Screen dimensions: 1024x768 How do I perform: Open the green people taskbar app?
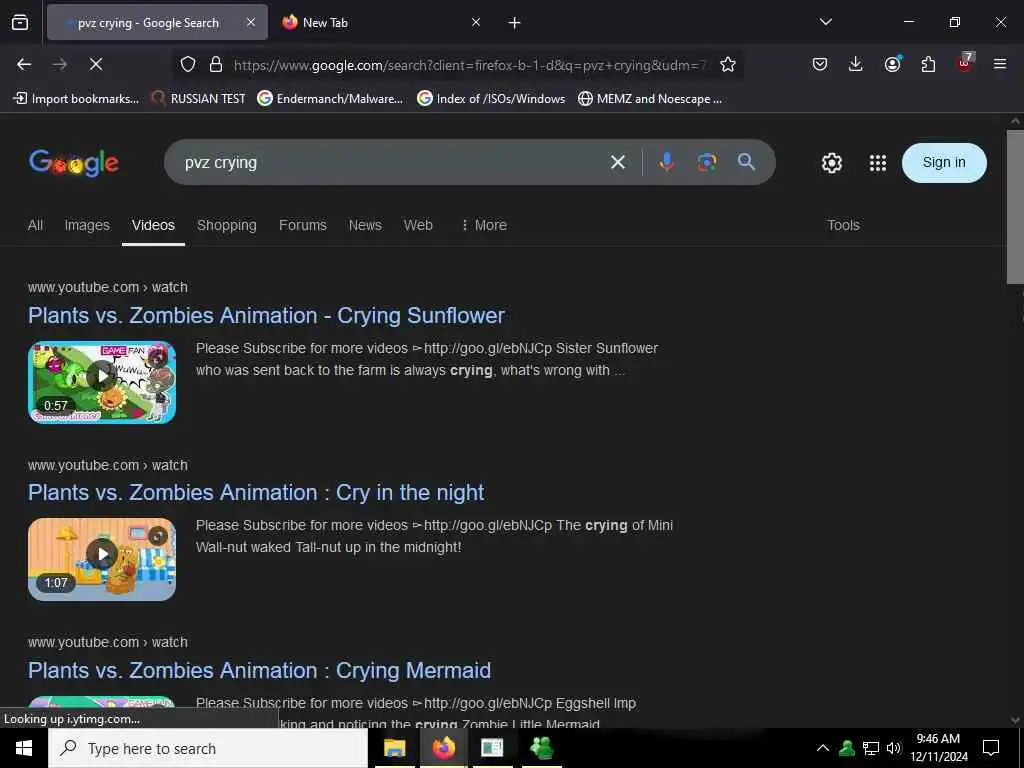point(541,748)
